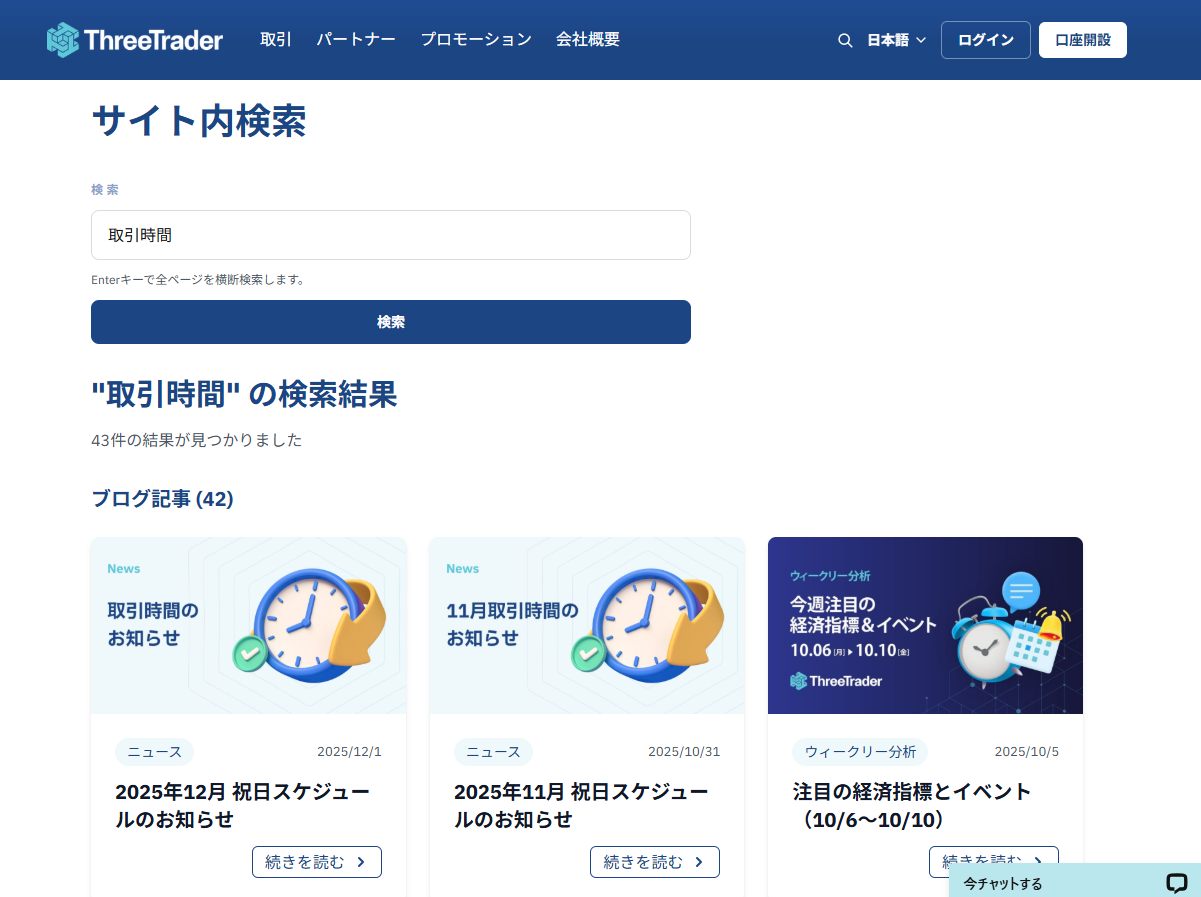
Task: Click 続きを読む under the December 2025 article
Action: point(317,862)
